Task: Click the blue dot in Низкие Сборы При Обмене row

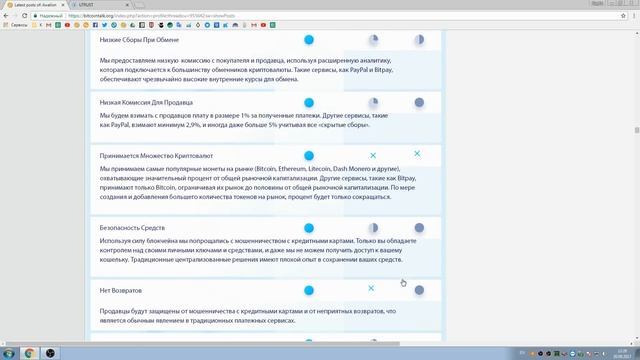Action: point(309,40)
